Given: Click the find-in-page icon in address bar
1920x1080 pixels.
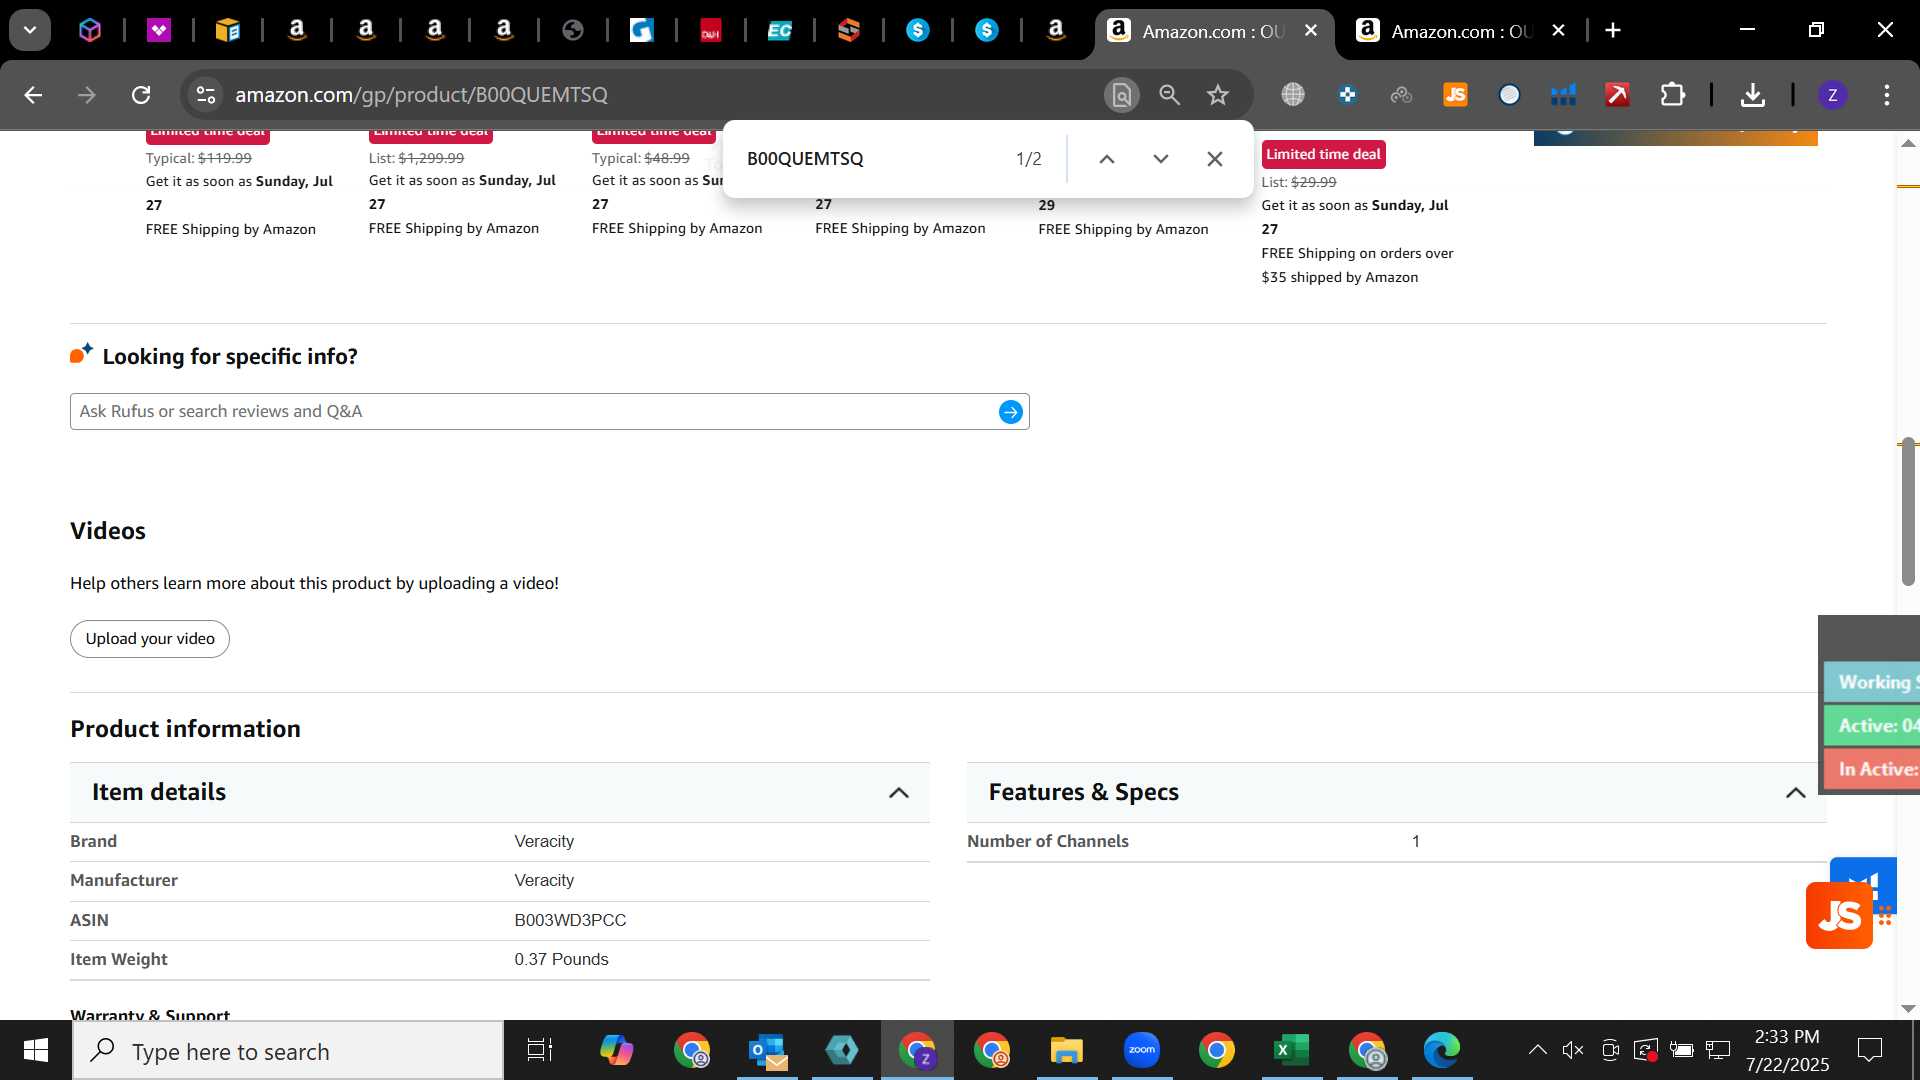Looking at the screenshot, I should pos(1122,95).
